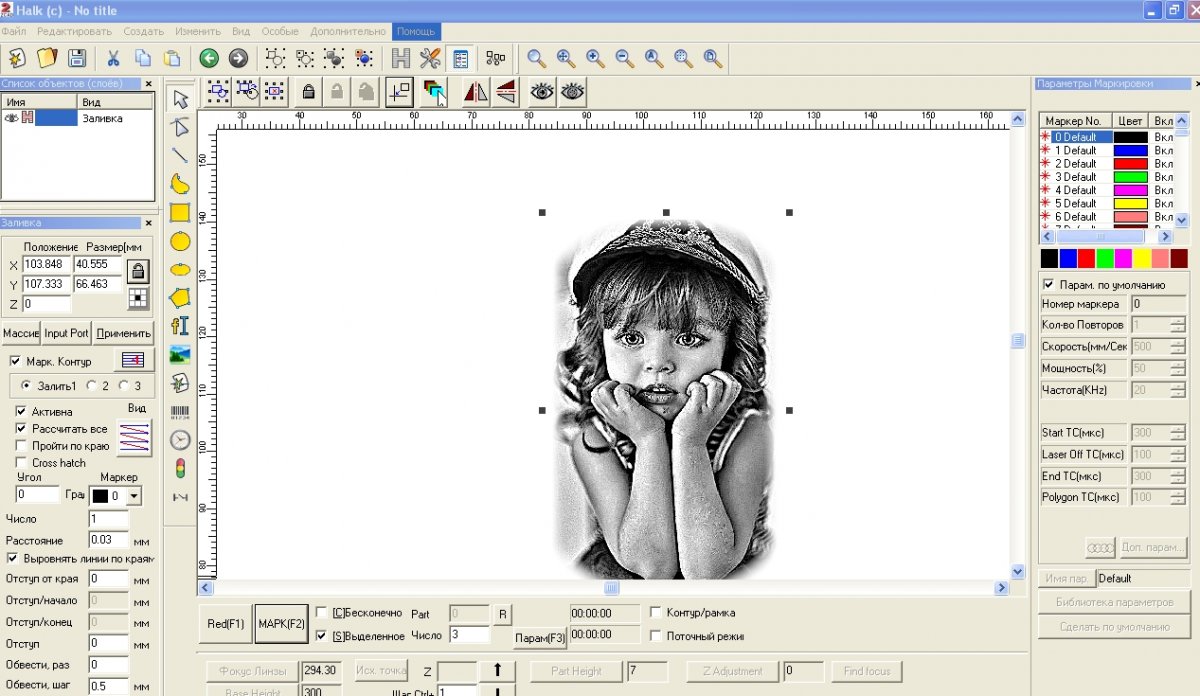Screen dimensions: 1200x696
Task: Toggle the Контур/рамка checkbox
Action: point(656,612)
